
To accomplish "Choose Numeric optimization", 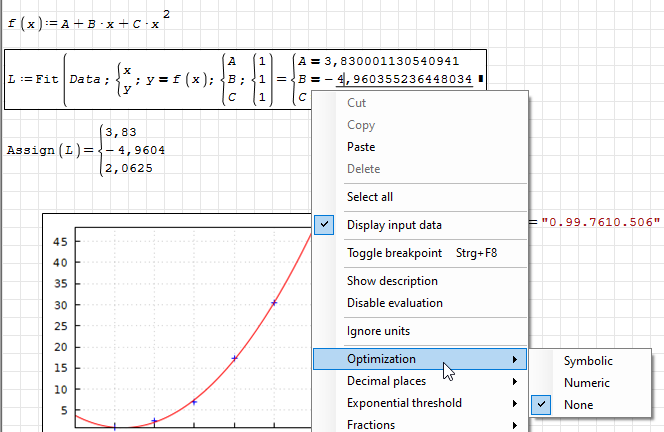I will 586,383.
